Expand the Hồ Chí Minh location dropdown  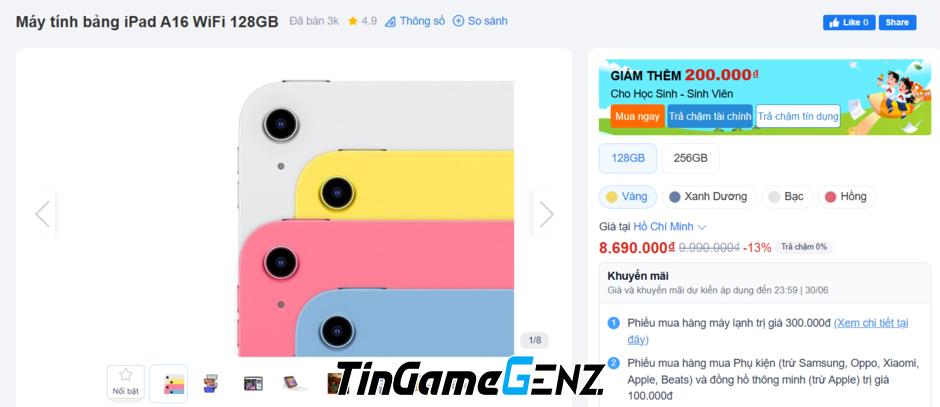(670, 227)
